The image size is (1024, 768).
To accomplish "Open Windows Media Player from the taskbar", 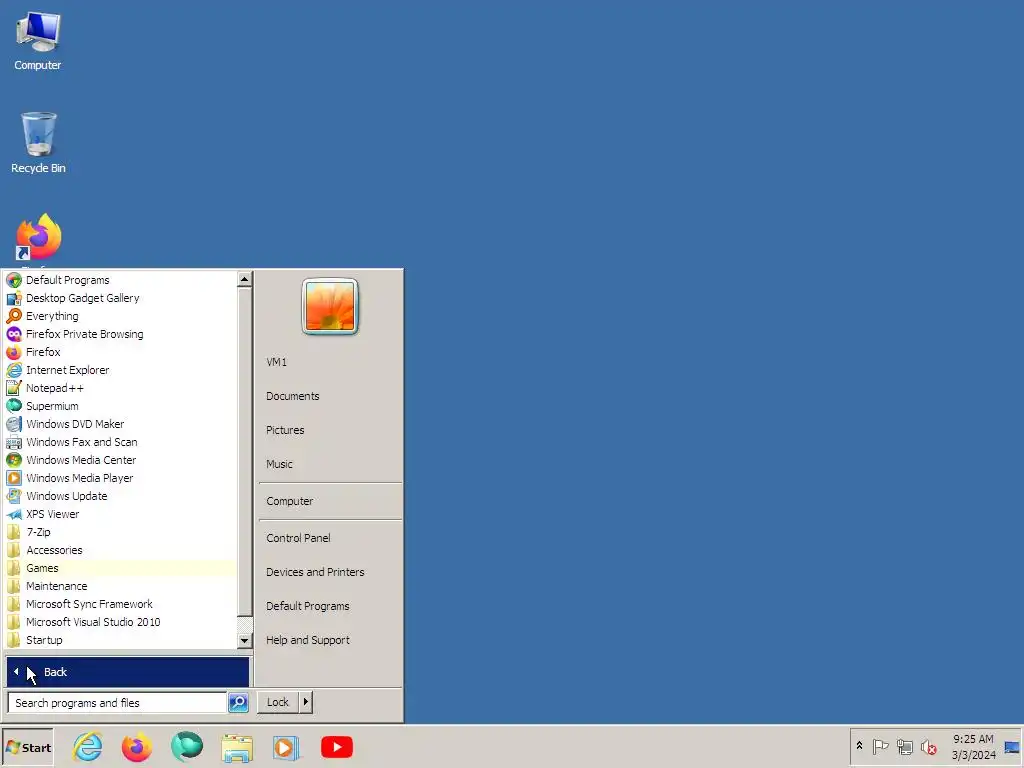I will pos(286,747).
